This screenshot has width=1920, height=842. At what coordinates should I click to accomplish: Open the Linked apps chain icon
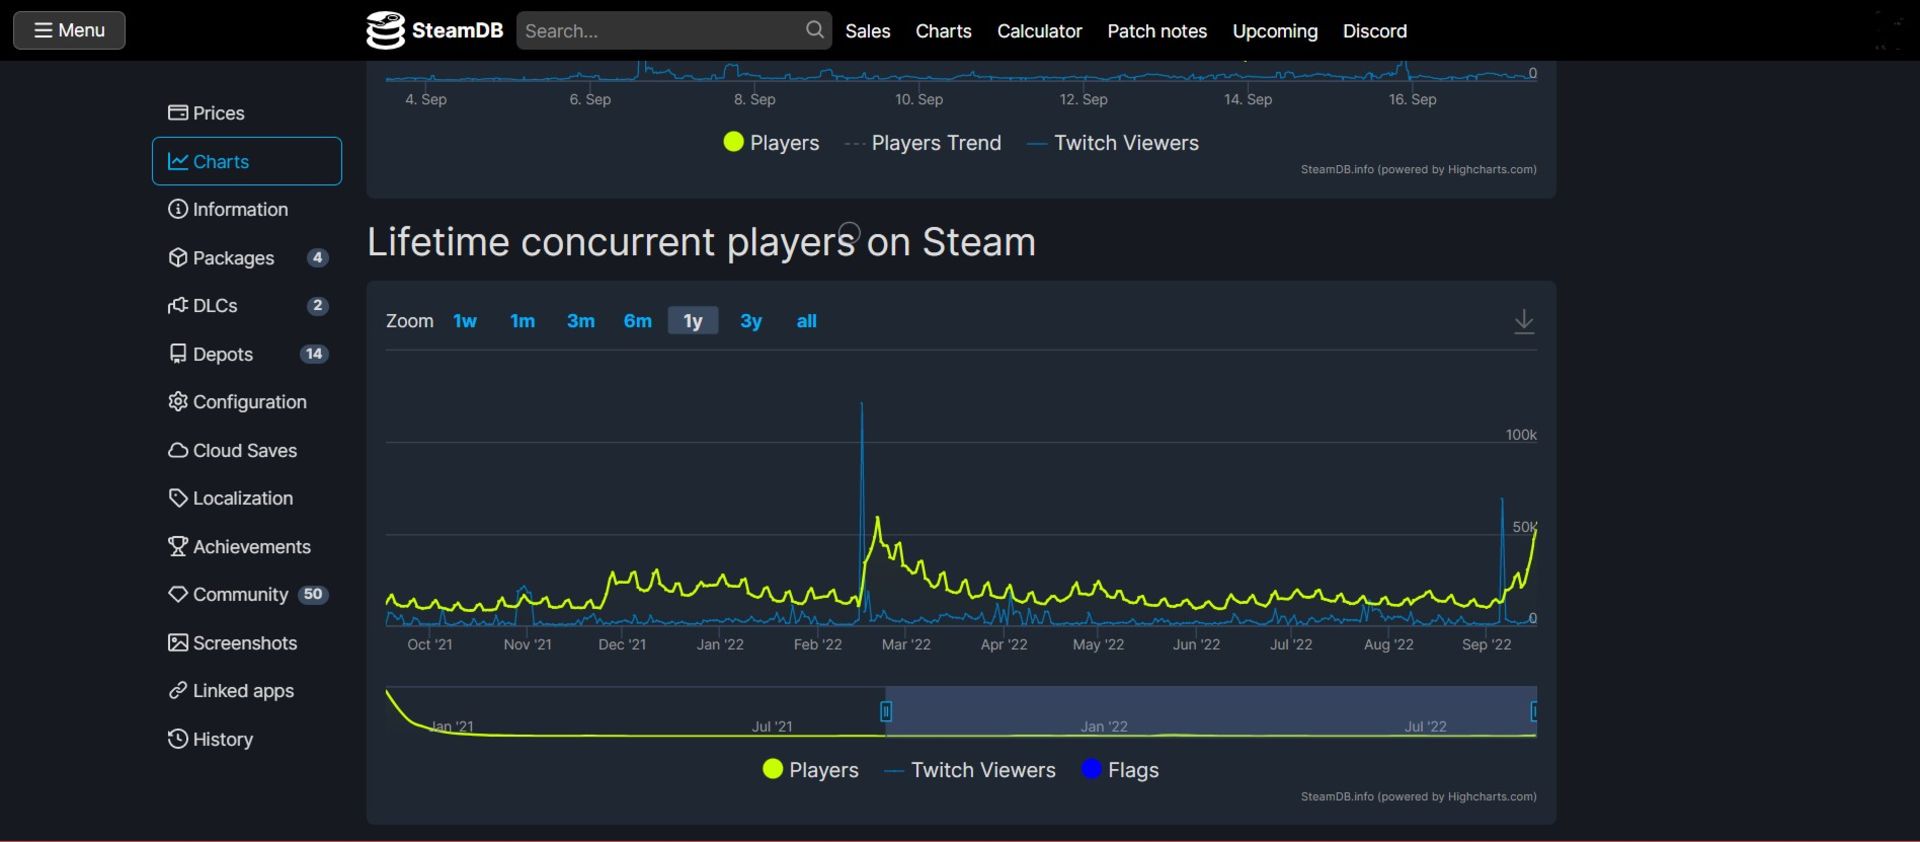coord(178,691)
